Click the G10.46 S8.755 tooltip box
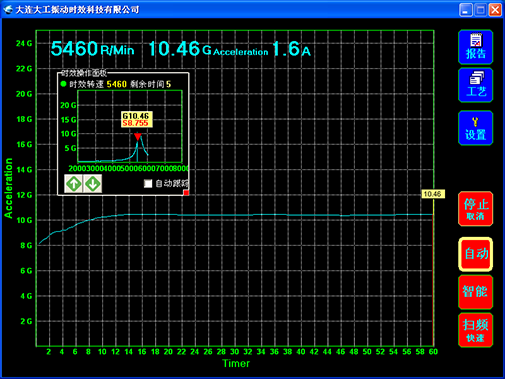 pos(137,120)
